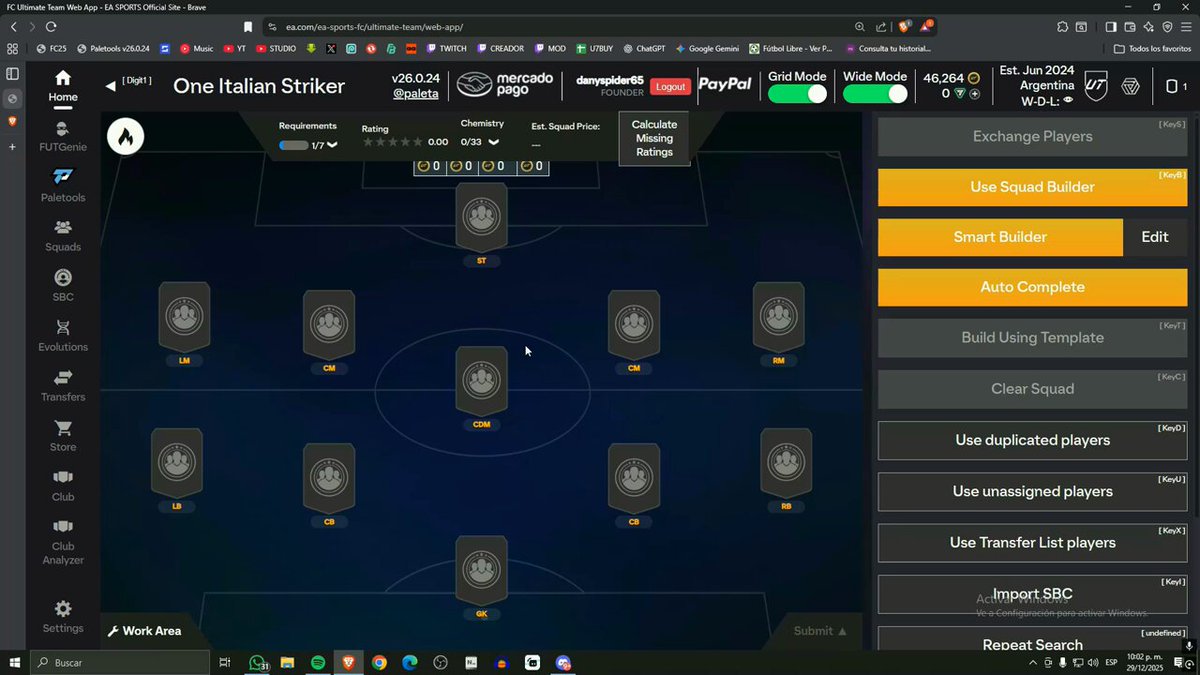Select the empty GK player slot
Screen dimensions: 1200x675
click(x=481, y=571)
